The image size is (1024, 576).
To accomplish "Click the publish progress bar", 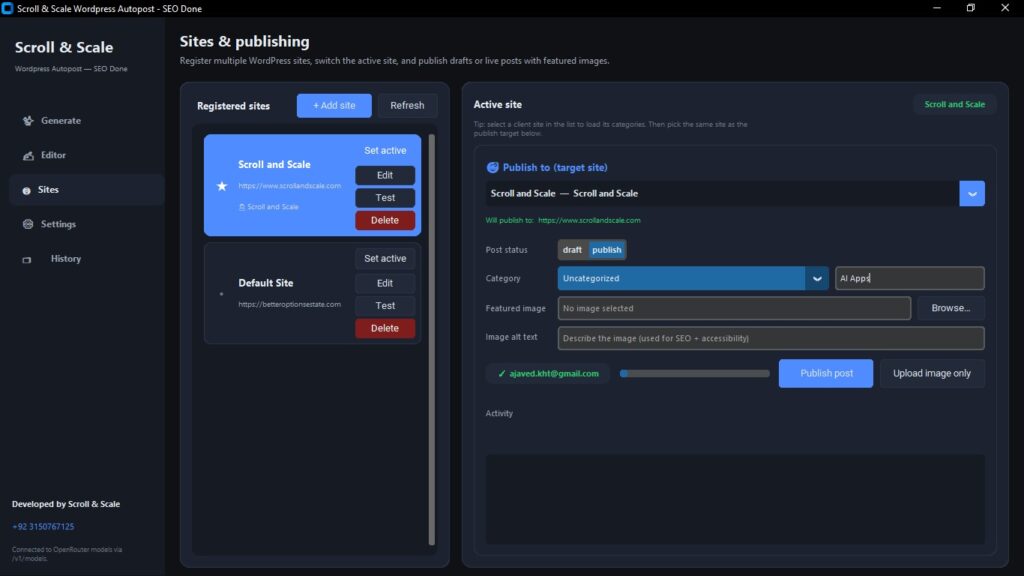I will [x=694, y=374].
